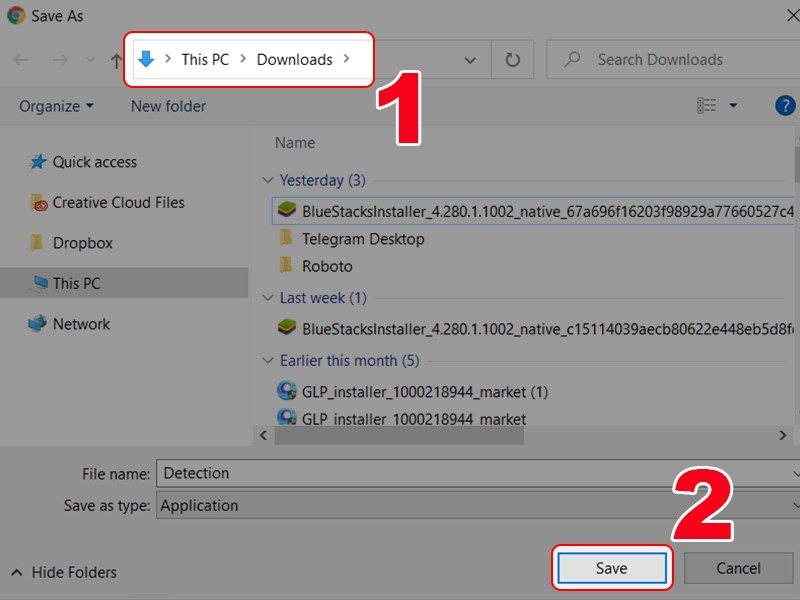
Task: Click the This PC computer icon
Action: 40,283
